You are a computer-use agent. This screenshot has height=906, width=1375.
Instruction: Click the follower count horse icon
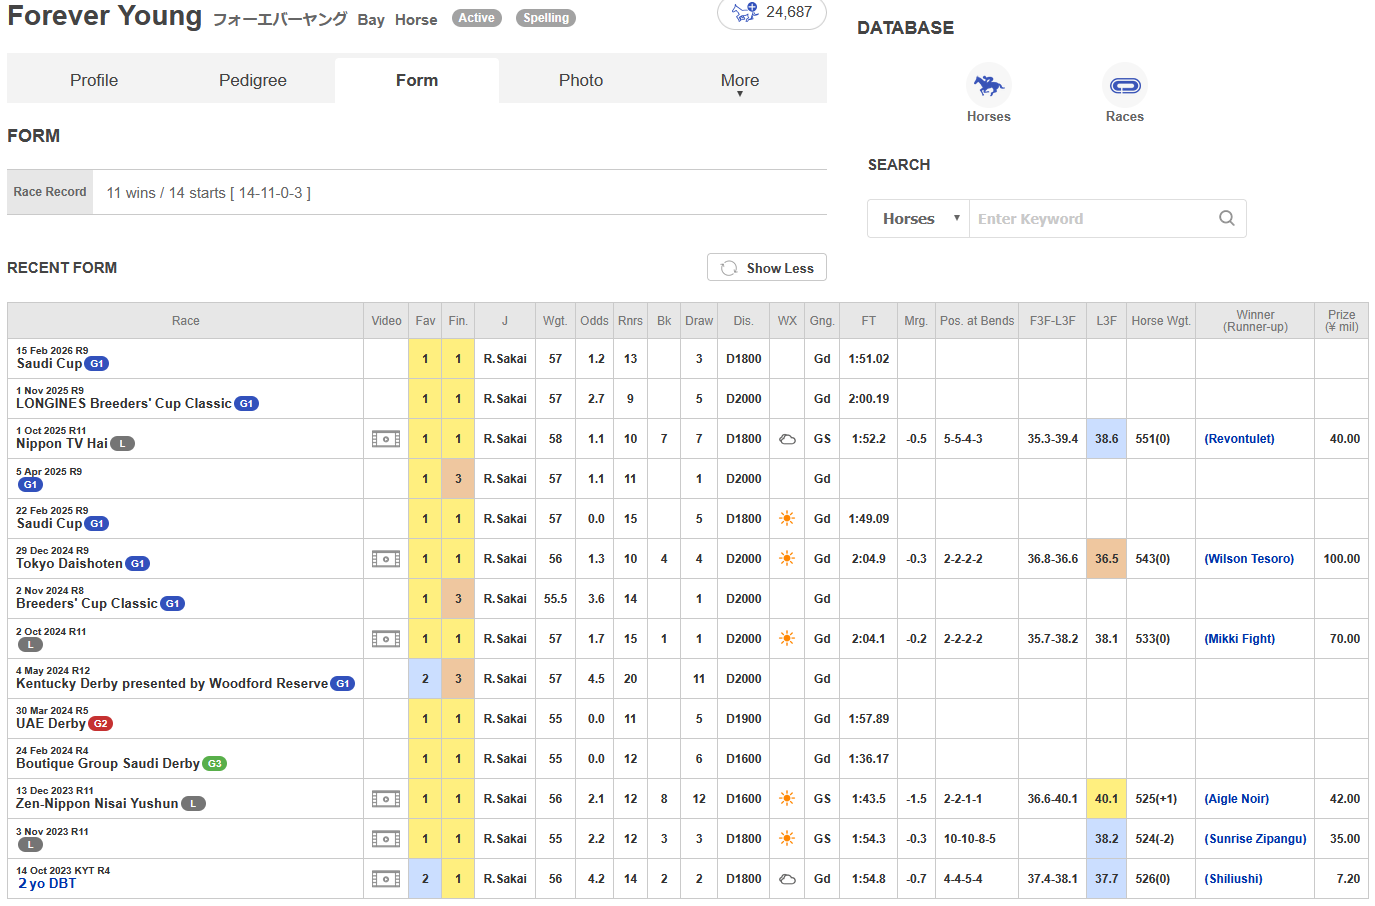point(745,12)
